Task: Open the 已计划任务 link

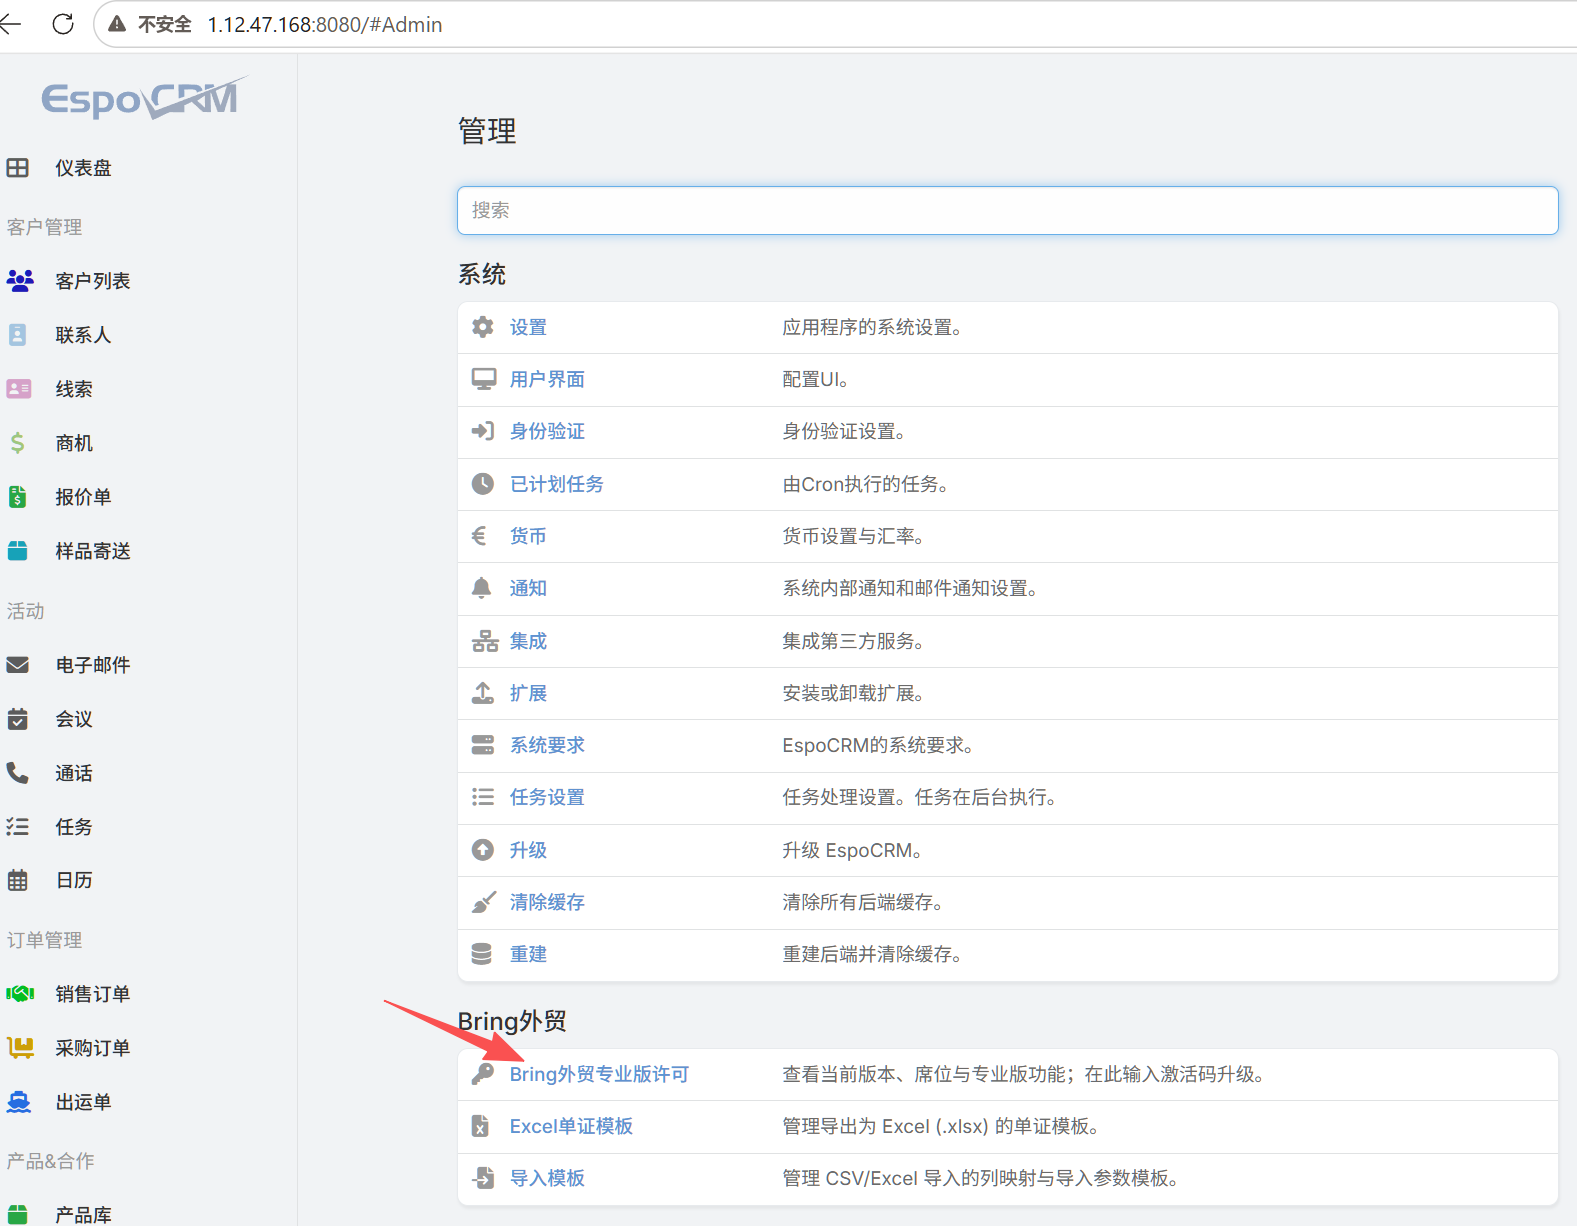Action: click(x=557, y=484)
